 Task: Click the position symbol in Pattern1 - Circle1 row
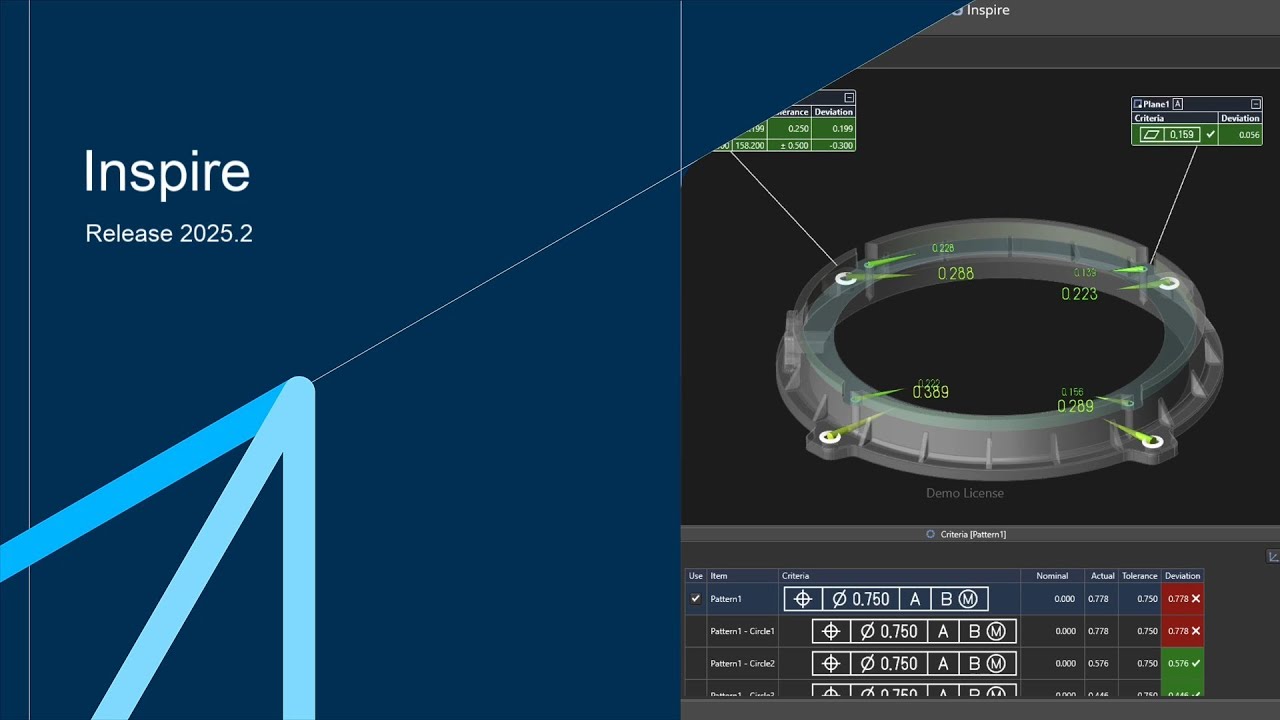click(830, 631)
